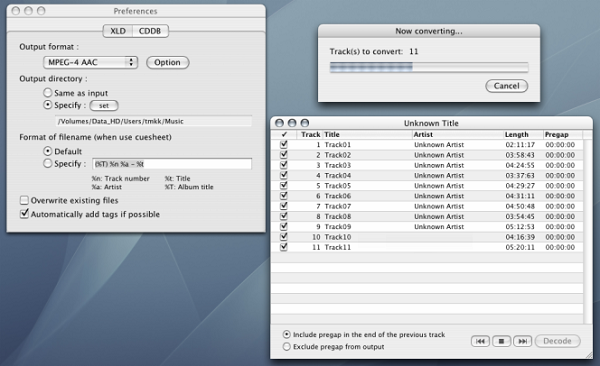This screenshot has width=600, height=366.
Task: Click length value 04:50:48
Action: pyautogui.click(x=520, y=206)
